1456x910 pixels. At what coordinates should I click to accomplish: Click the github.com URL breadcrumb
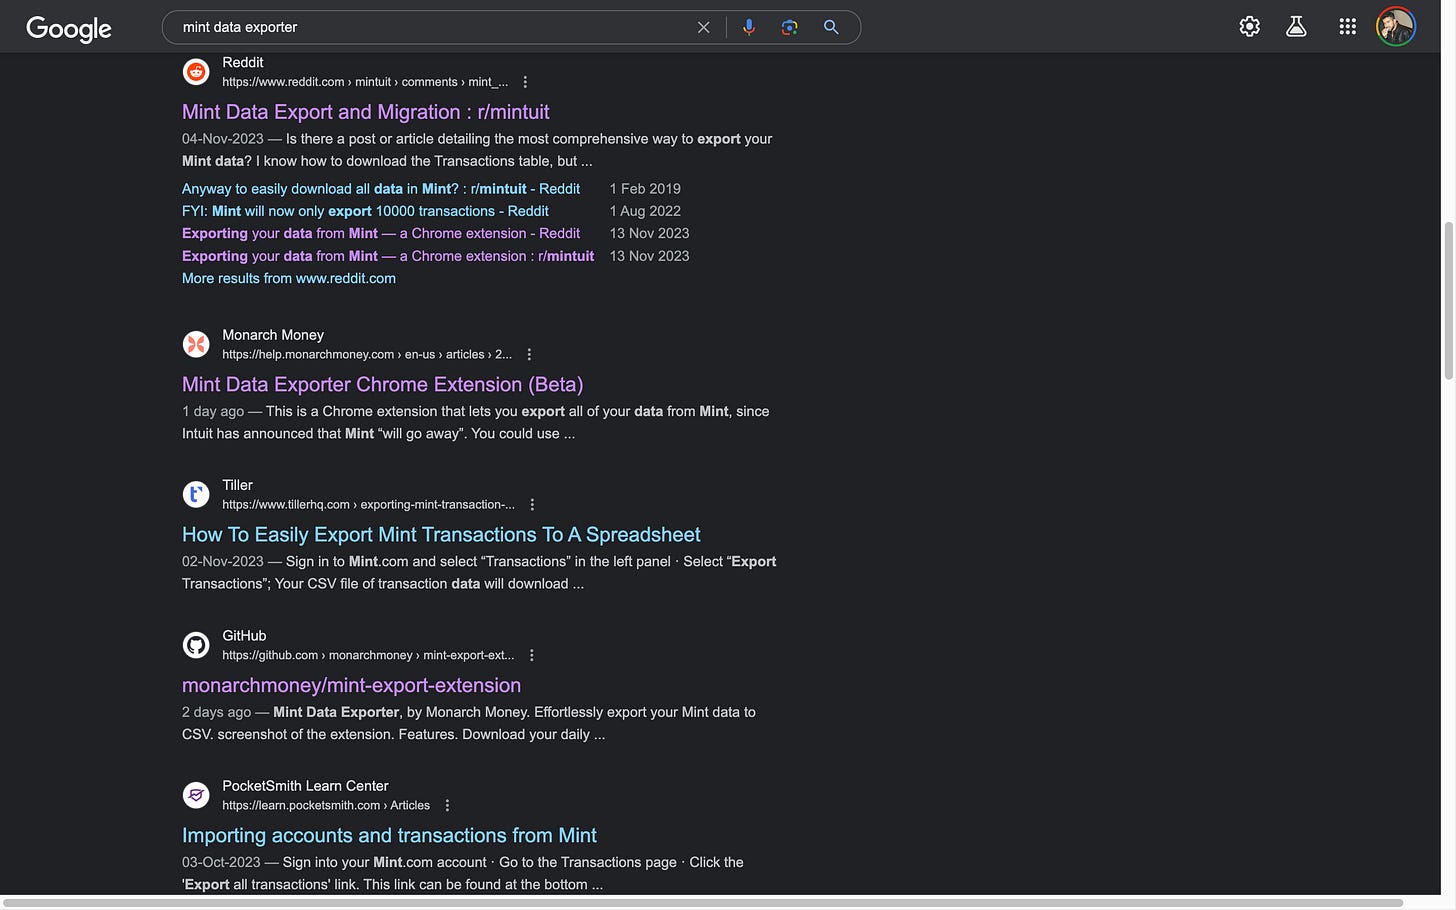pyautogui.click(x=368, y=655)
